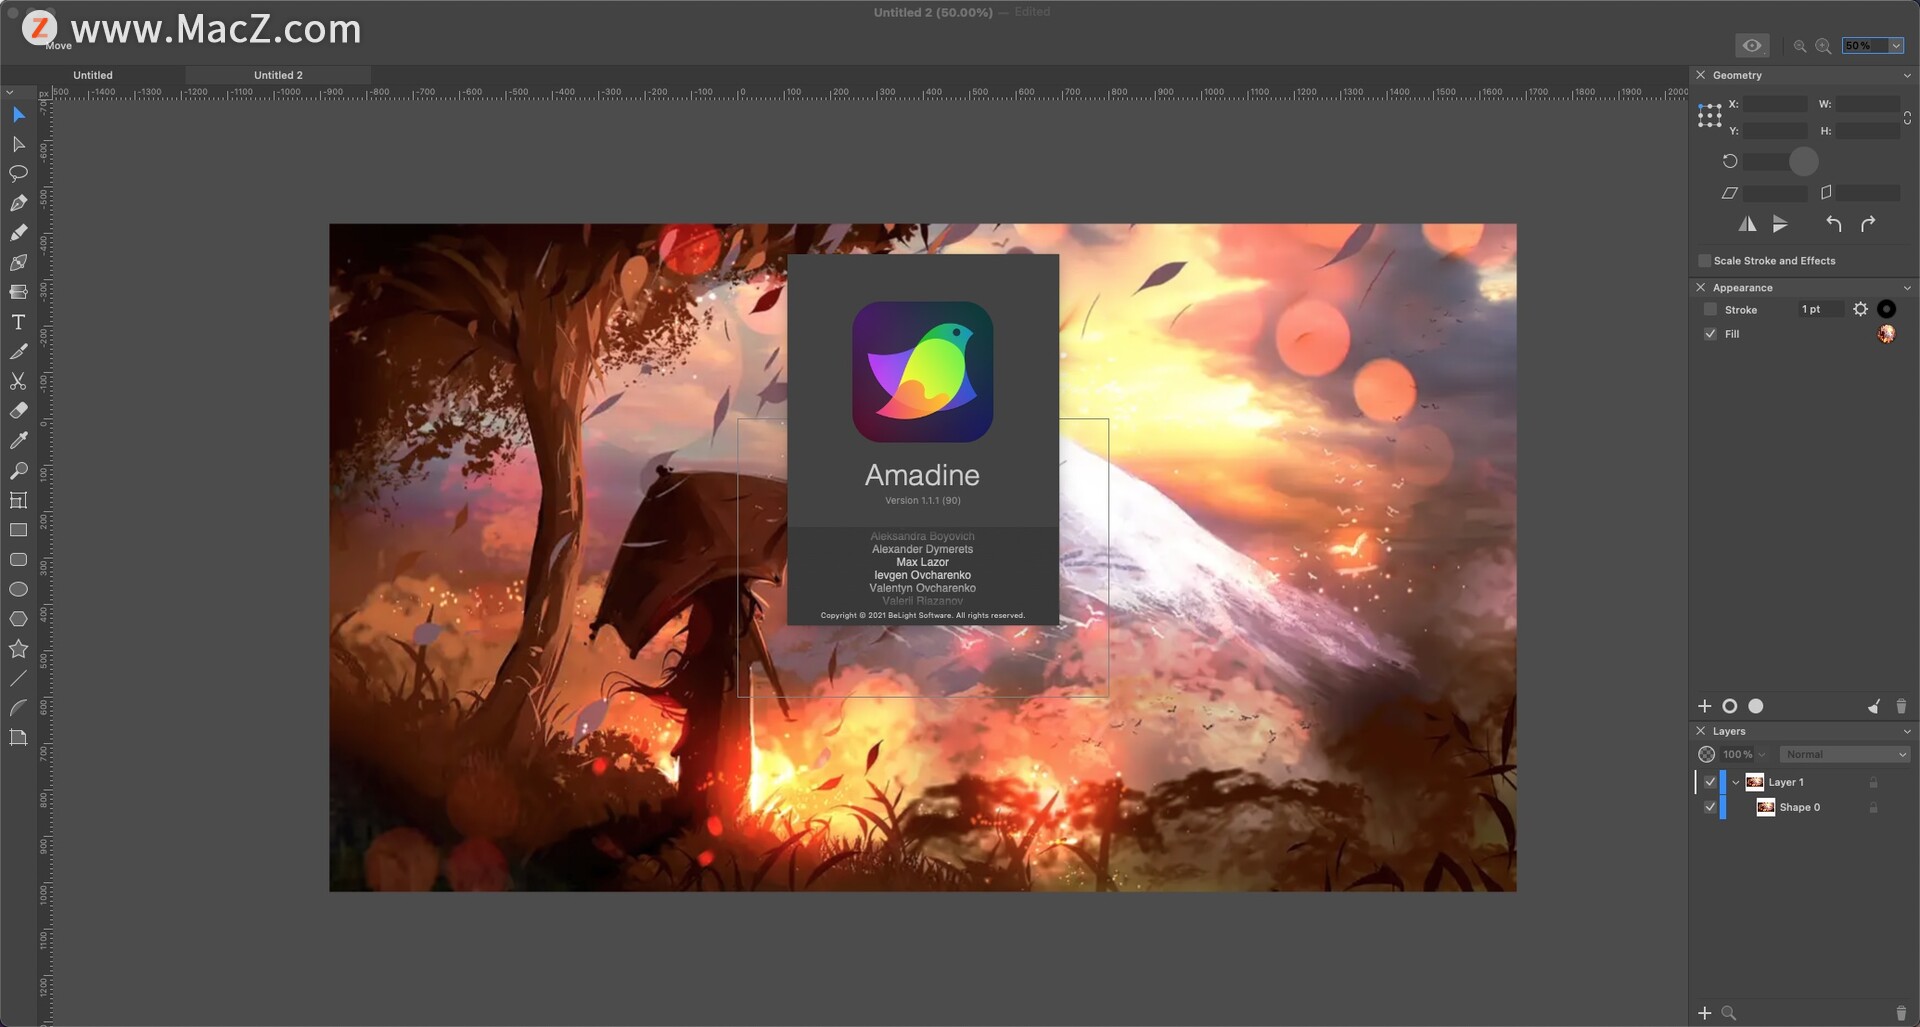Select the Move selection arrow tool
This screenshot has width=1920, height=1027.
18,115
